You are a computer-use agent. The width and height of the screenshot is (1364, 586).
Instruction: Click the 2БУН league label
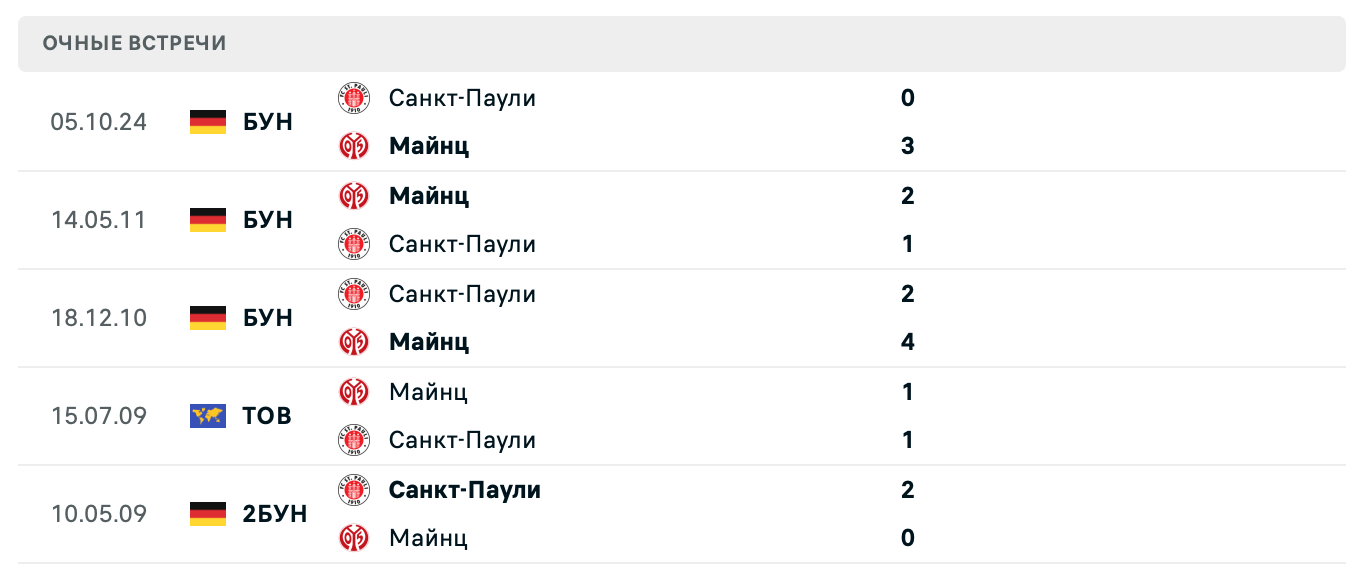275,514
